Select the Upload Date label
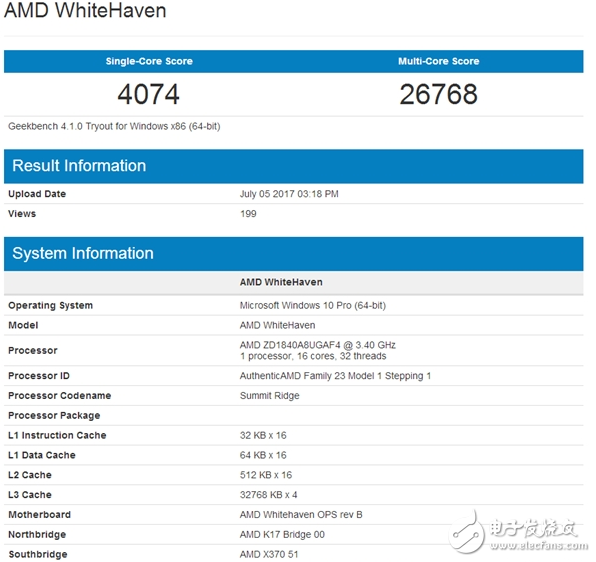The width and height of the screenshot is (596, 562). (x=37, y=194)
